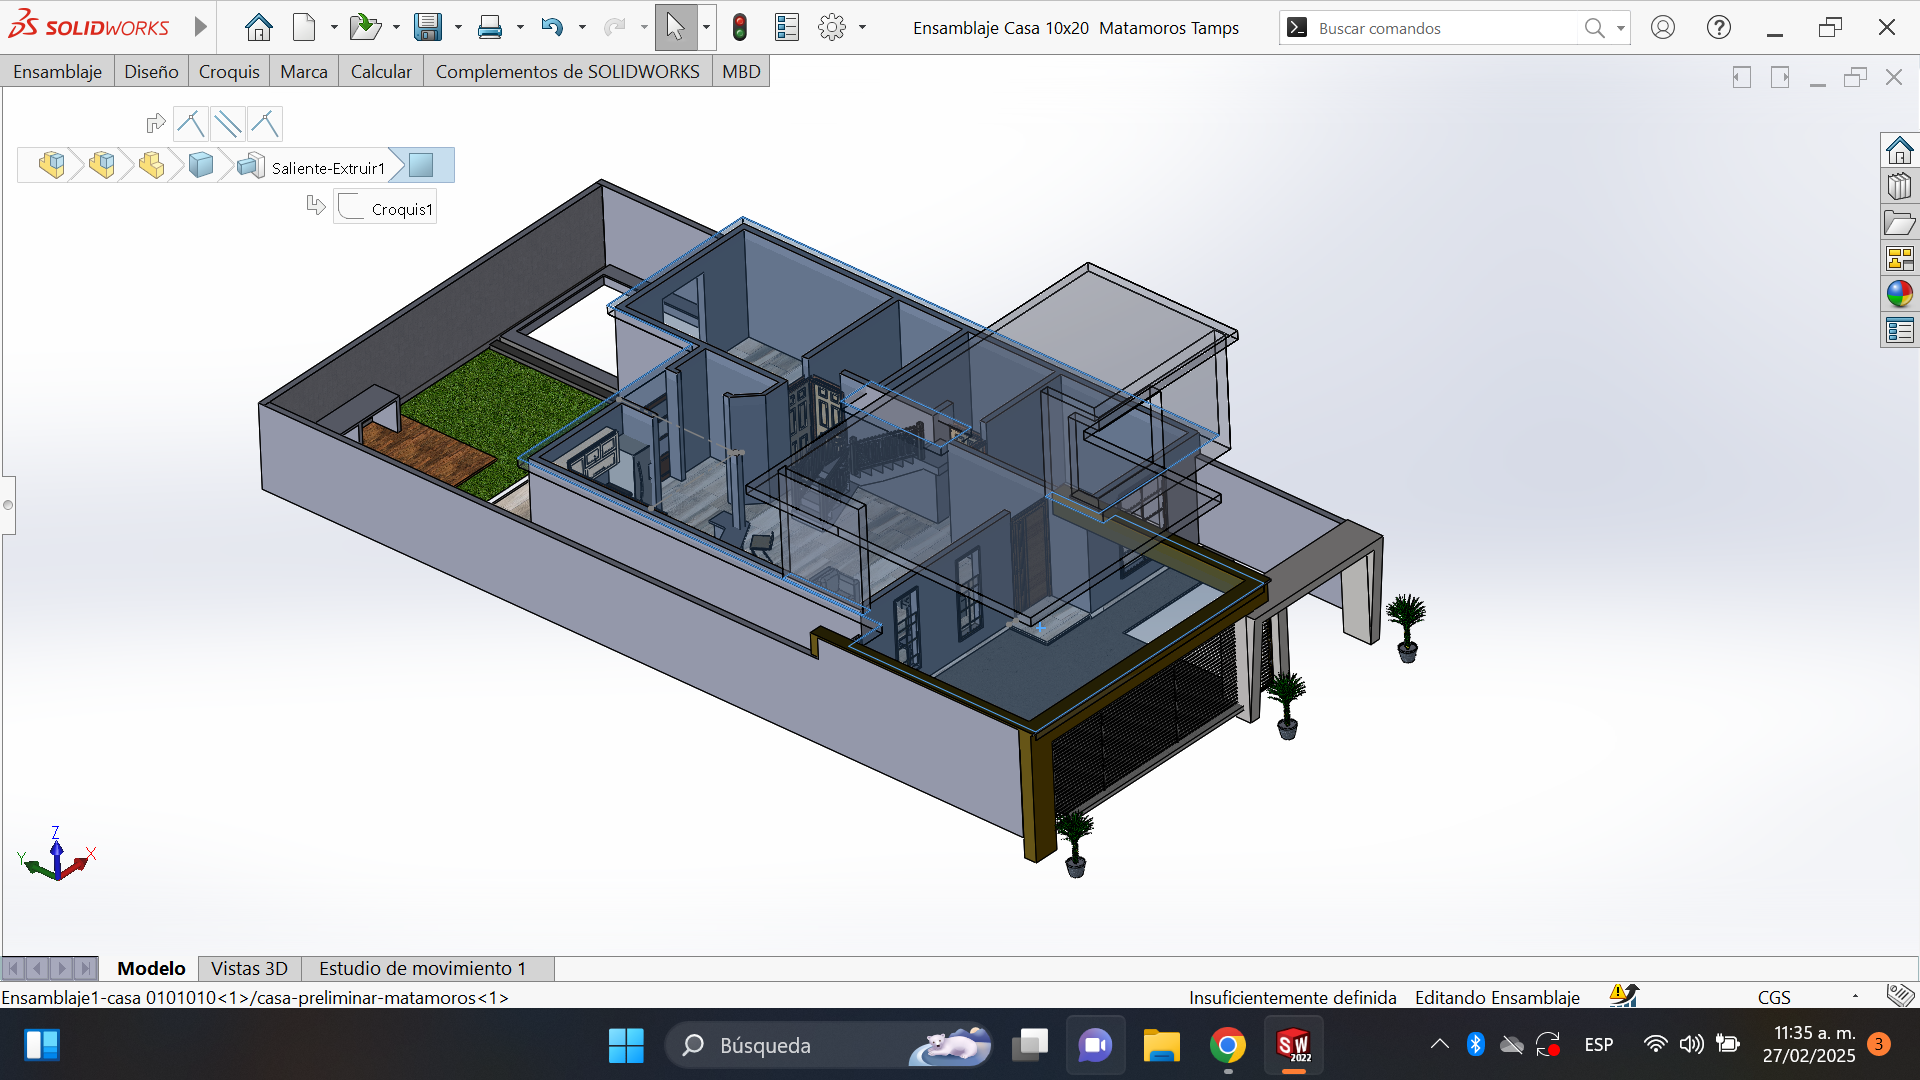Click the SOLIDWORKS Resources home pane icon

click(x=1899, y=150)
